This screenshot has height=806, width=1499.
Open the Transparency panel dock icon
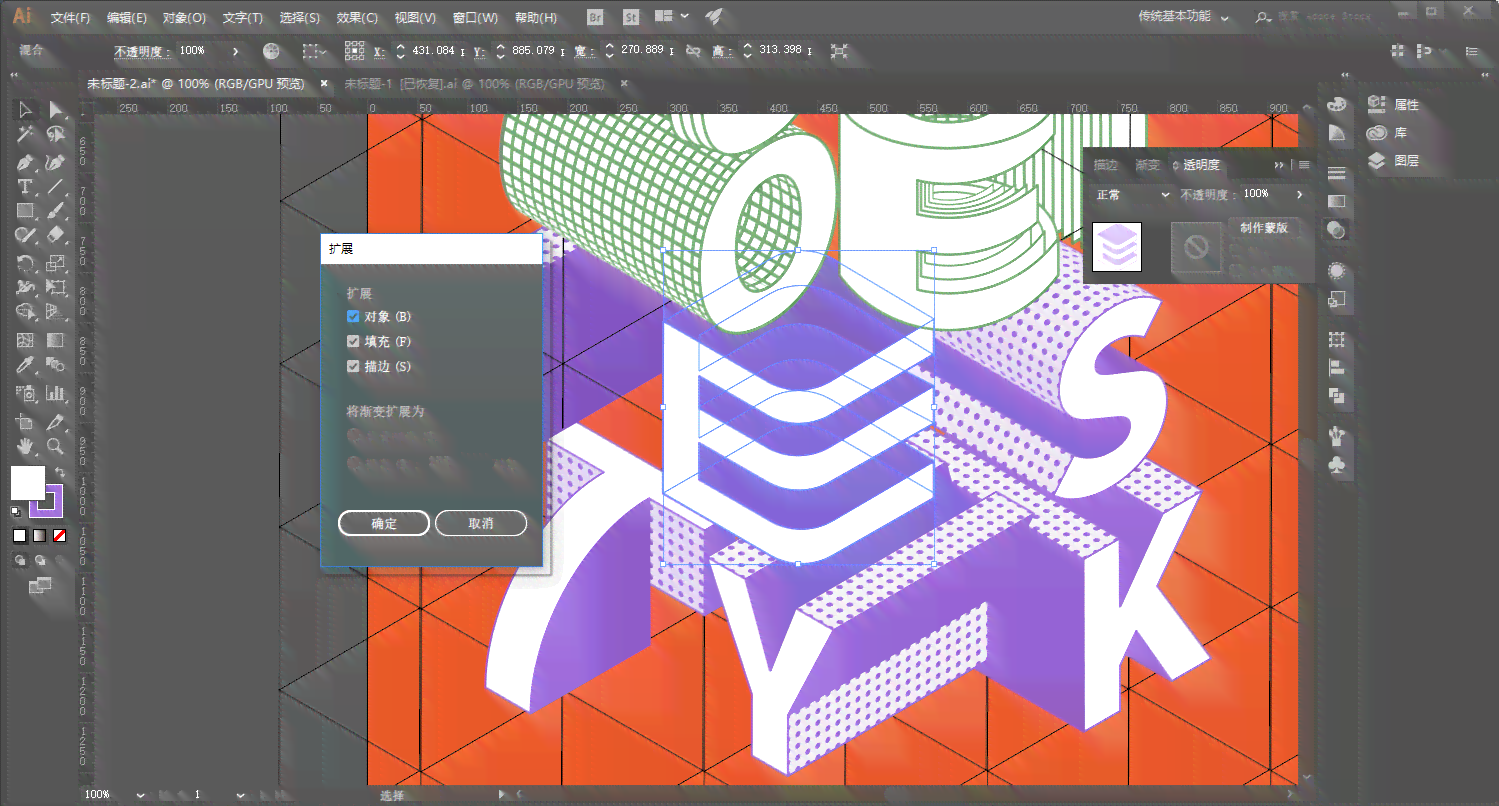pos(1336,230)
